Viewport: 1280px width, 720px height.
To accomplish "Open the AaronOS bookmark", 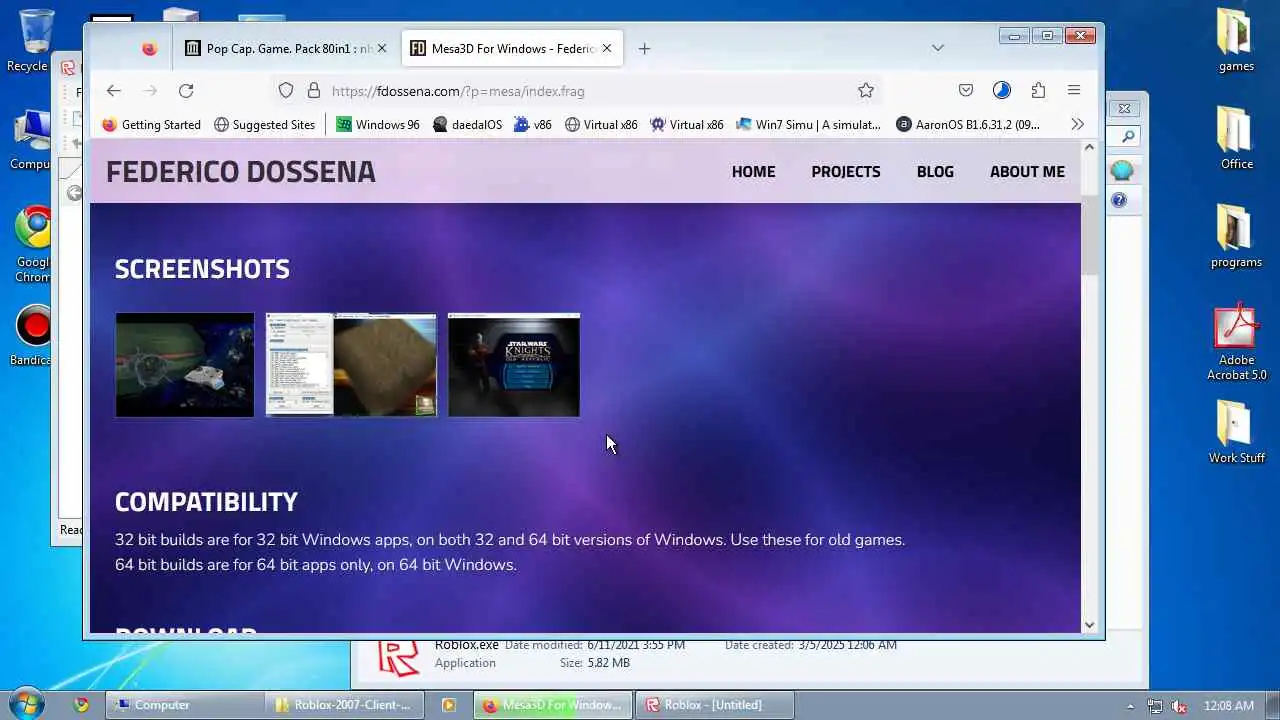I will click(x=968, y=125).
